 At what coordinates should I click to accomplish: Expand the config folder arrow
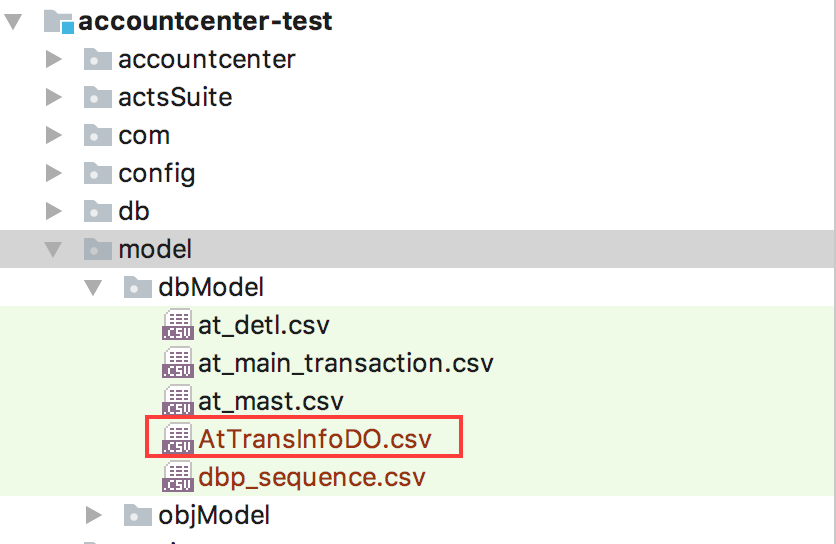tap(53, 173)
